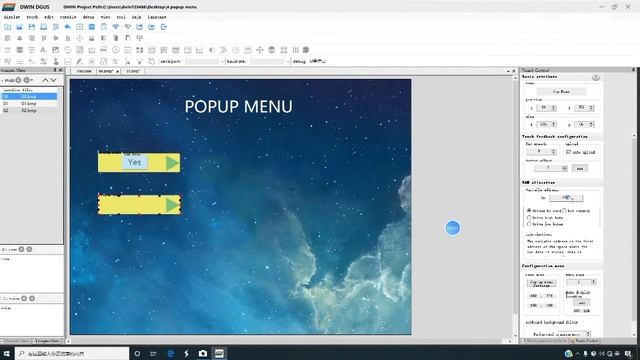Click the Pop up menu Settings button

point(542,284)
